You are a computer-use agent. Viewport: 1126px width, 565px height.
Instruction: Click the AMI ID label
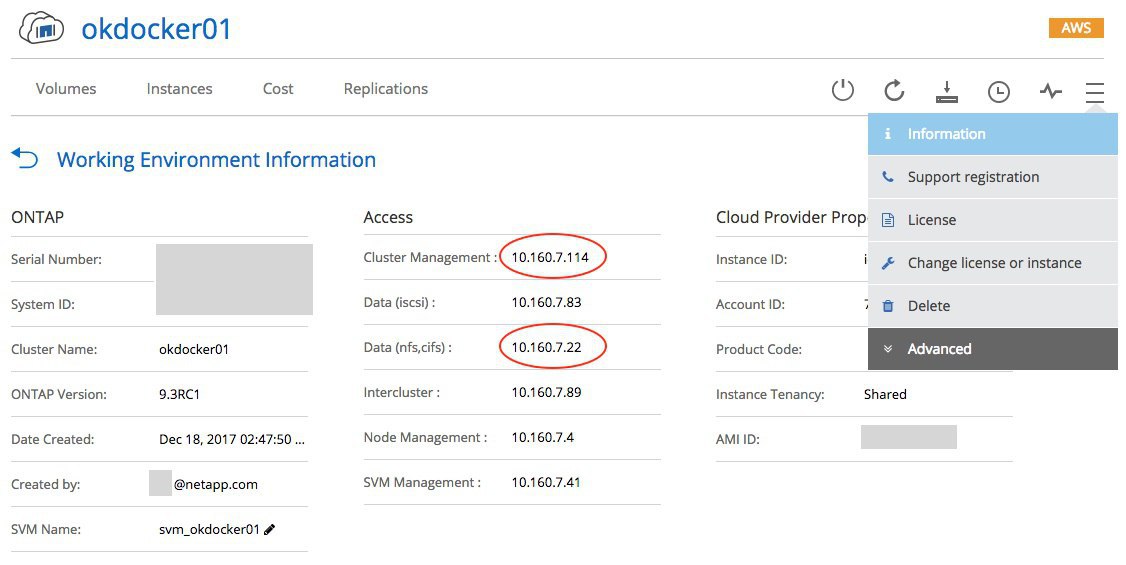738,439
